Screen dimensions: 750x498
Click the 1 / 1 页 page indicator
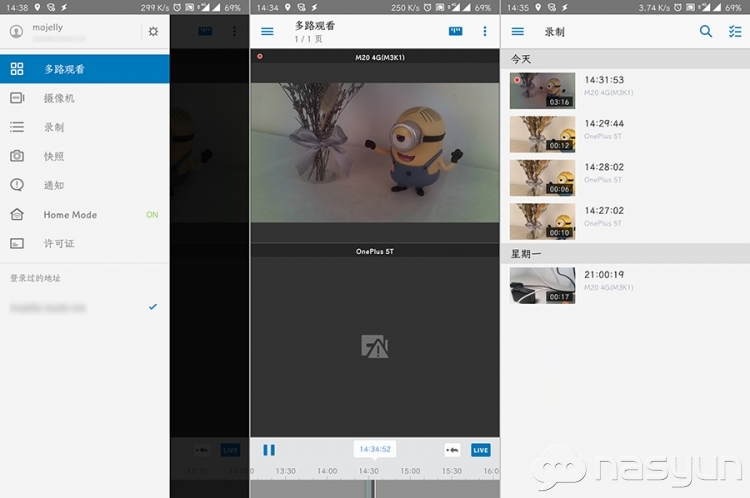tap(309, 39)
